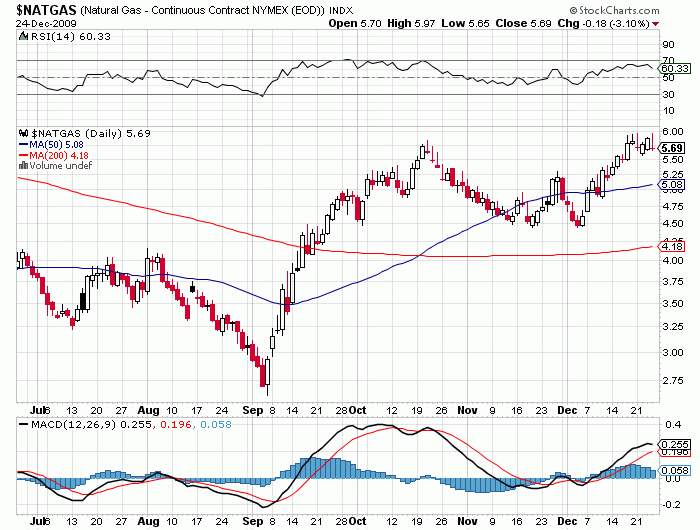The height and width of the screenshot is (530, 700).
Task: Click the red MA(200) legend line marker
Action: (24, 155)
